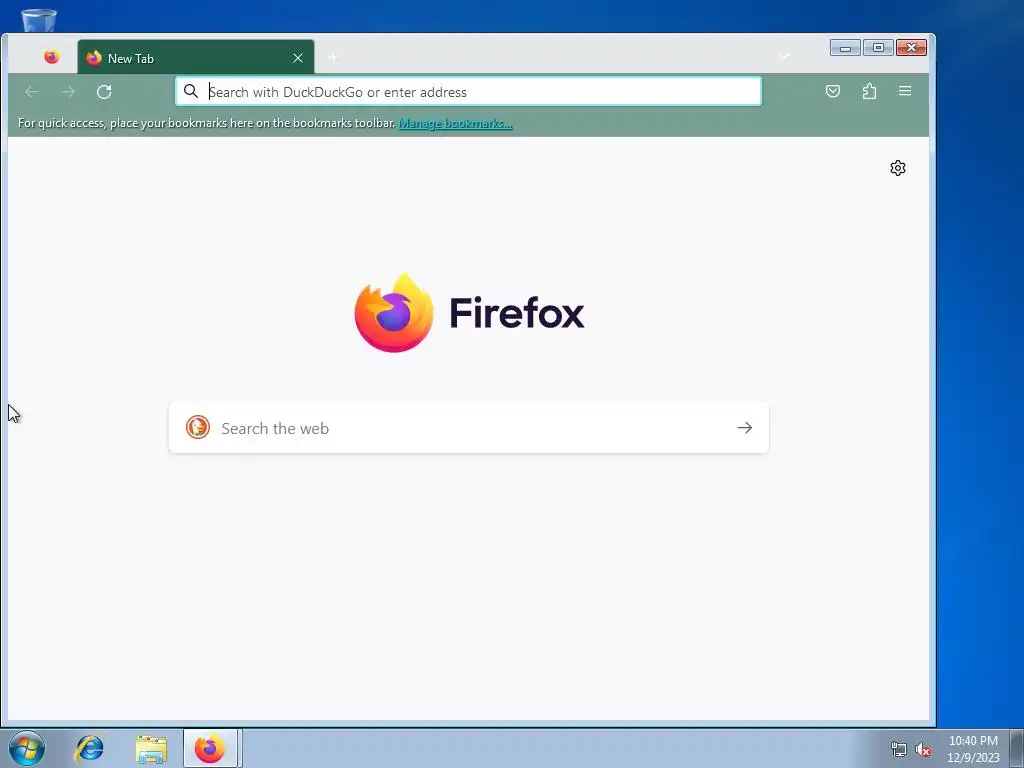Maximize the Firefox window
This screenshot has width=1024, height=768.
pos(878,48)
